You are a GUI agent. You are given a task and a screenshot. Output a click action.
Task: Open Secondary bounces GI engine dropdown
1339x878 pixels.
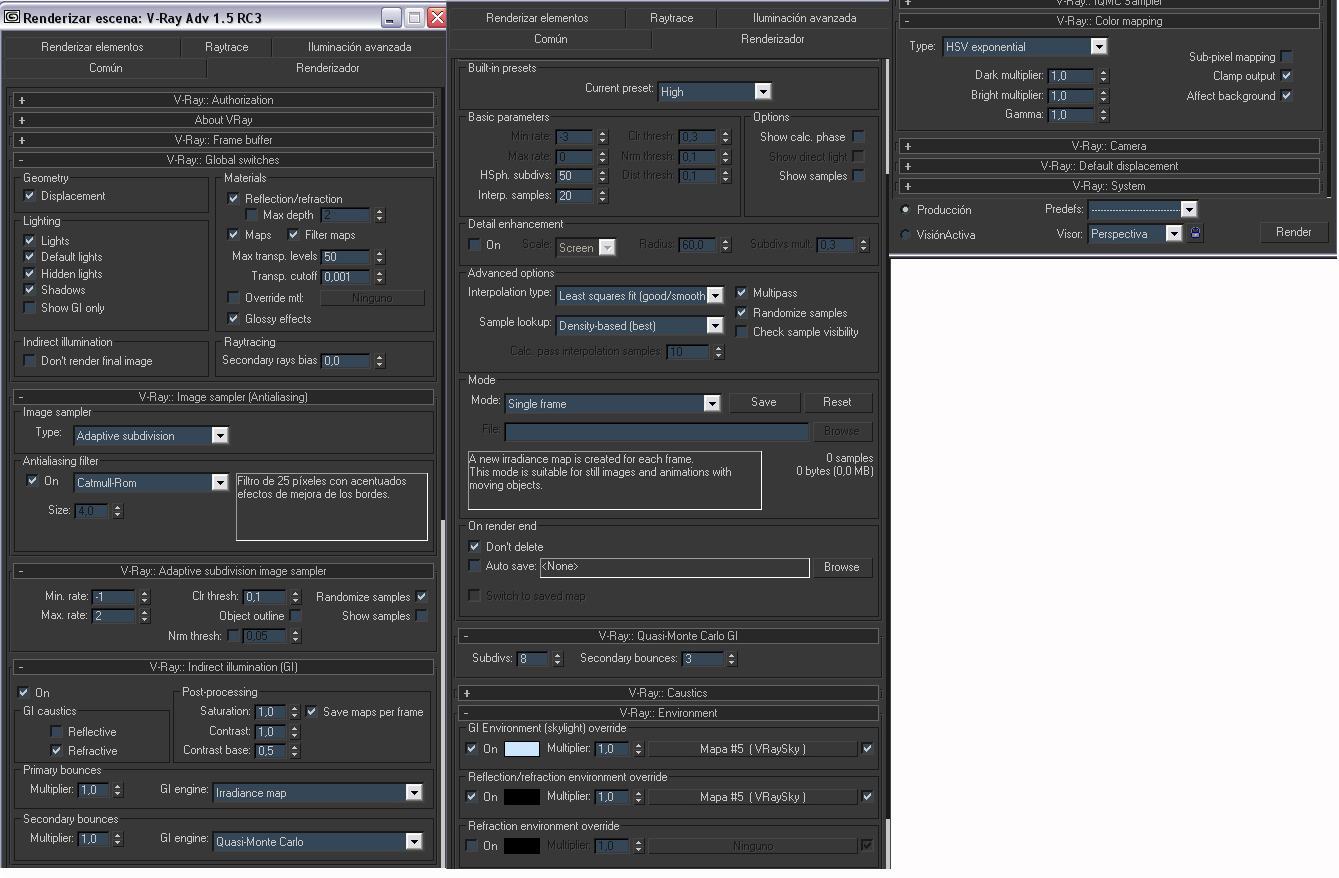[319, 842]
